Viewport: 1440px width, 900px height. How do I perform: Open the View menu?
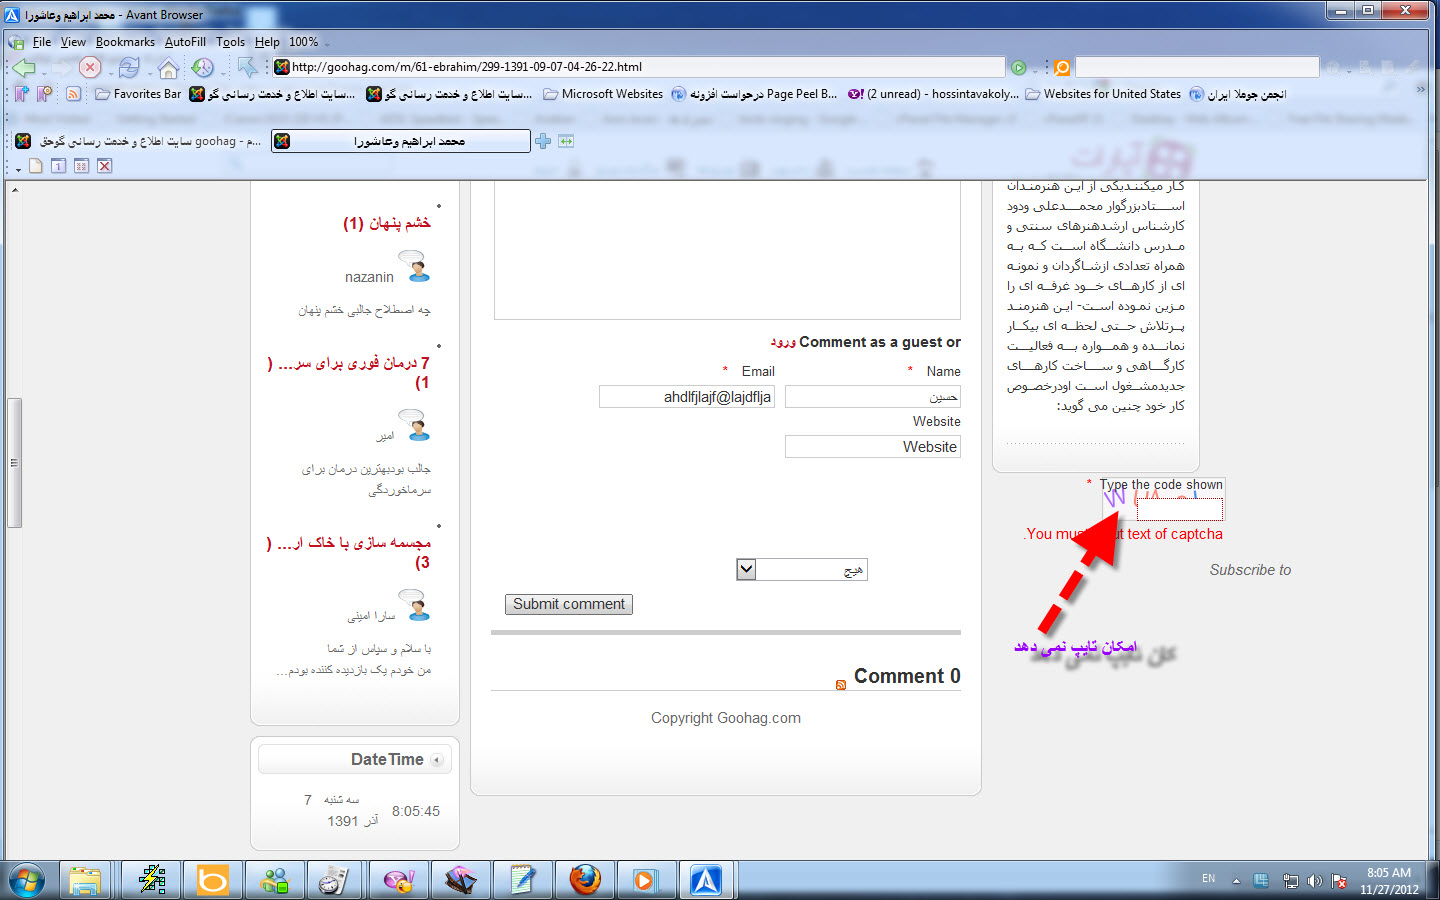73,42
